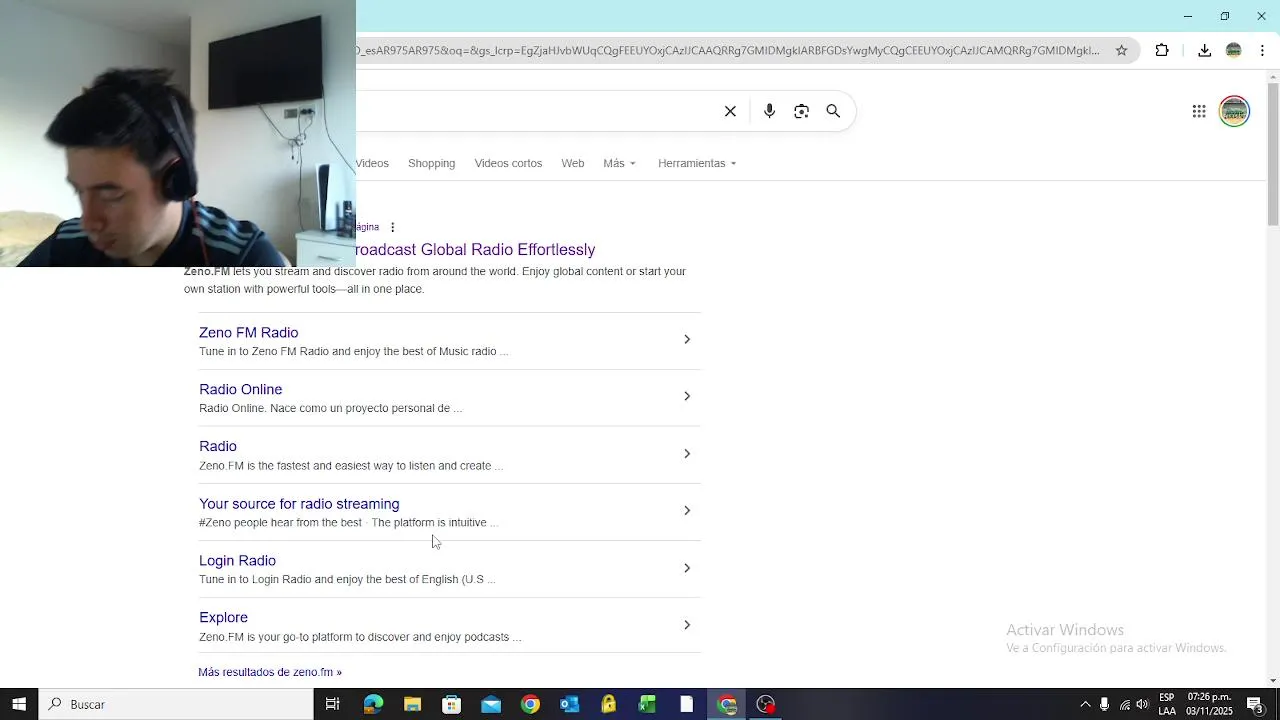Viewport: 1280px width, 720px height.
Task: Expand the Explore sitelink chevron
Action: pyautogui.click(x=687, y=625)
